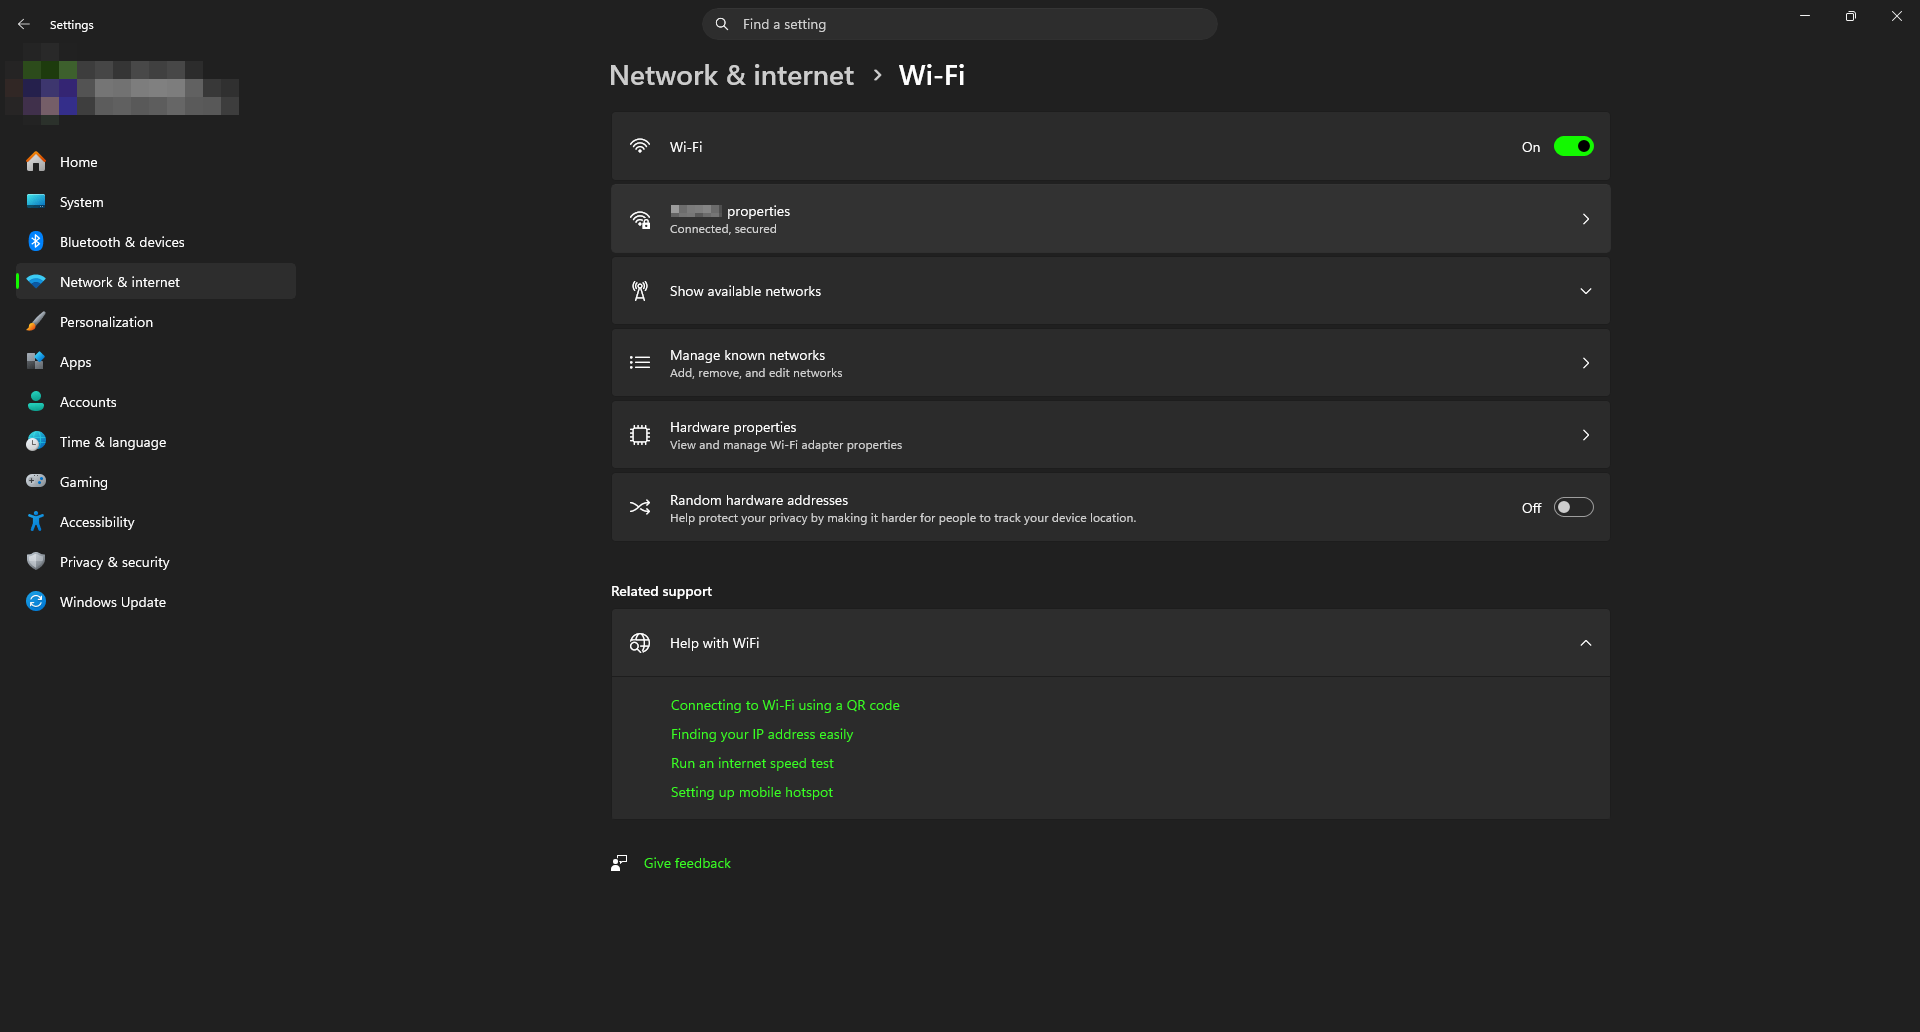Click the Accessibility figure icon
This screenshot has height=1032, width=1920.
(x=36, y=521)
